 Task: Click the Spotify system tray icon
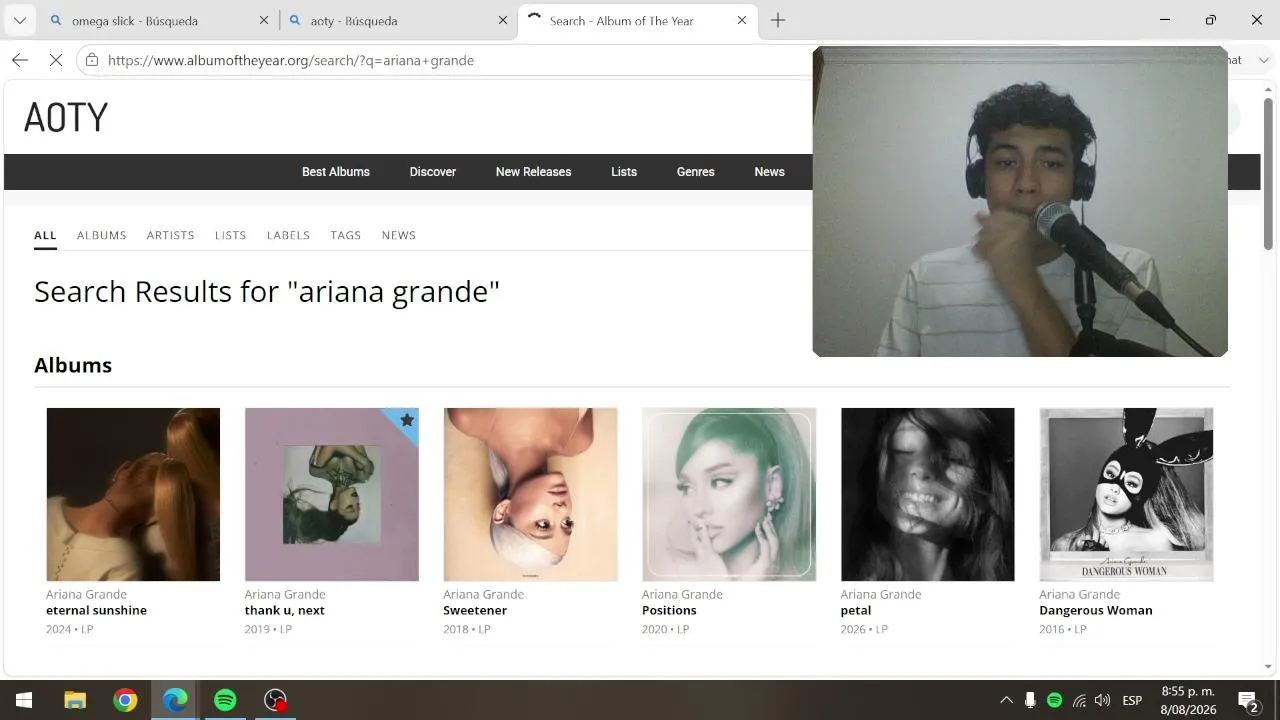coord(1054,700)
